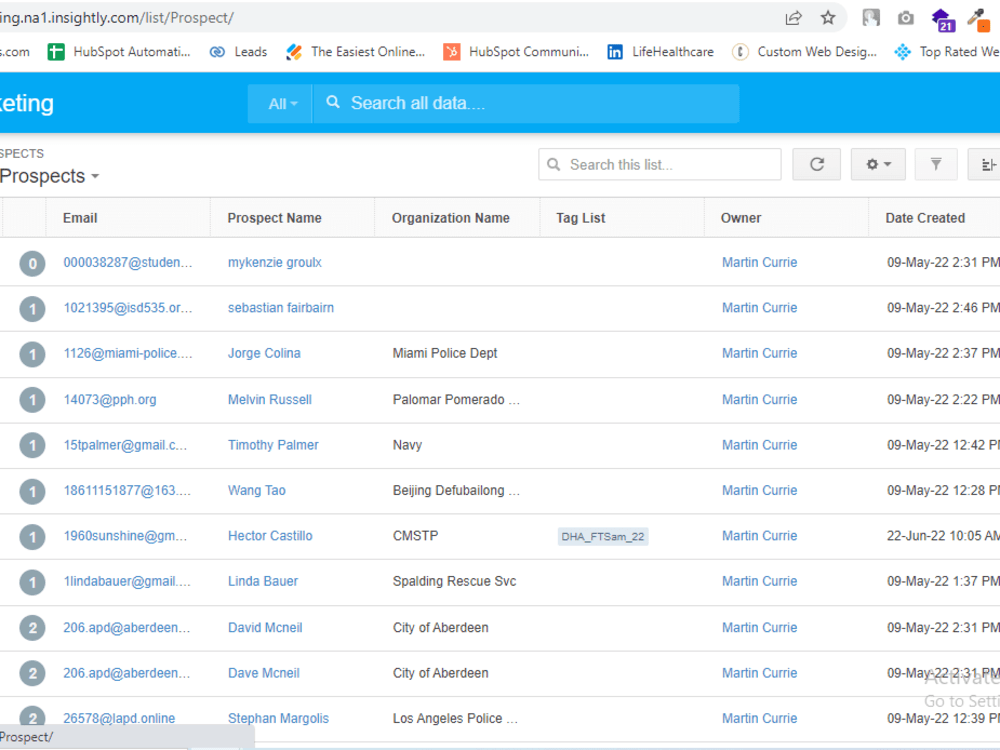This screenshot has width=1000, height=750.
Task: Open email 000038287@studen...
Action: 128,262
